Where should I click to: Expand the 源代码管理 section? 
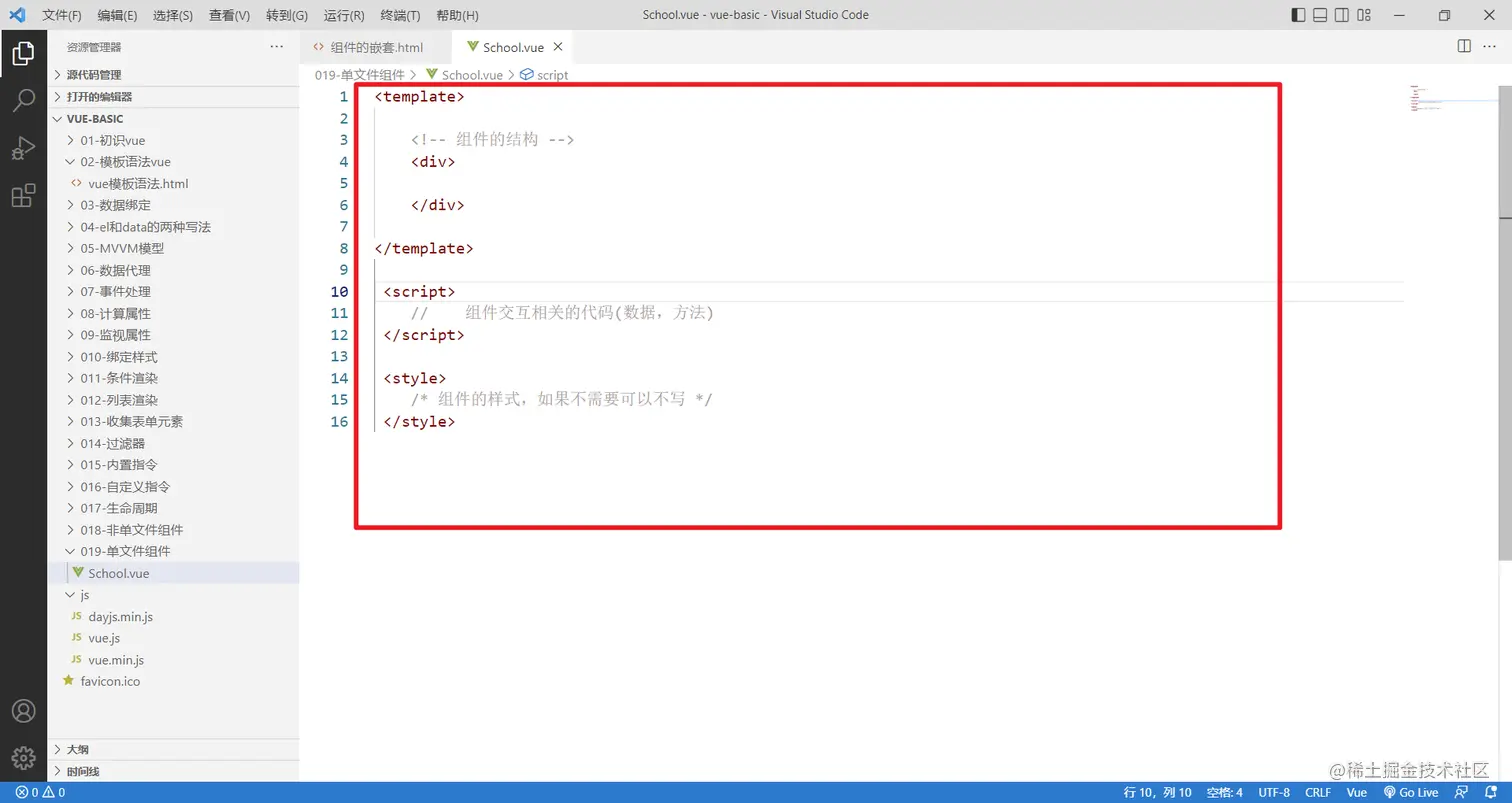click(173, 75)
